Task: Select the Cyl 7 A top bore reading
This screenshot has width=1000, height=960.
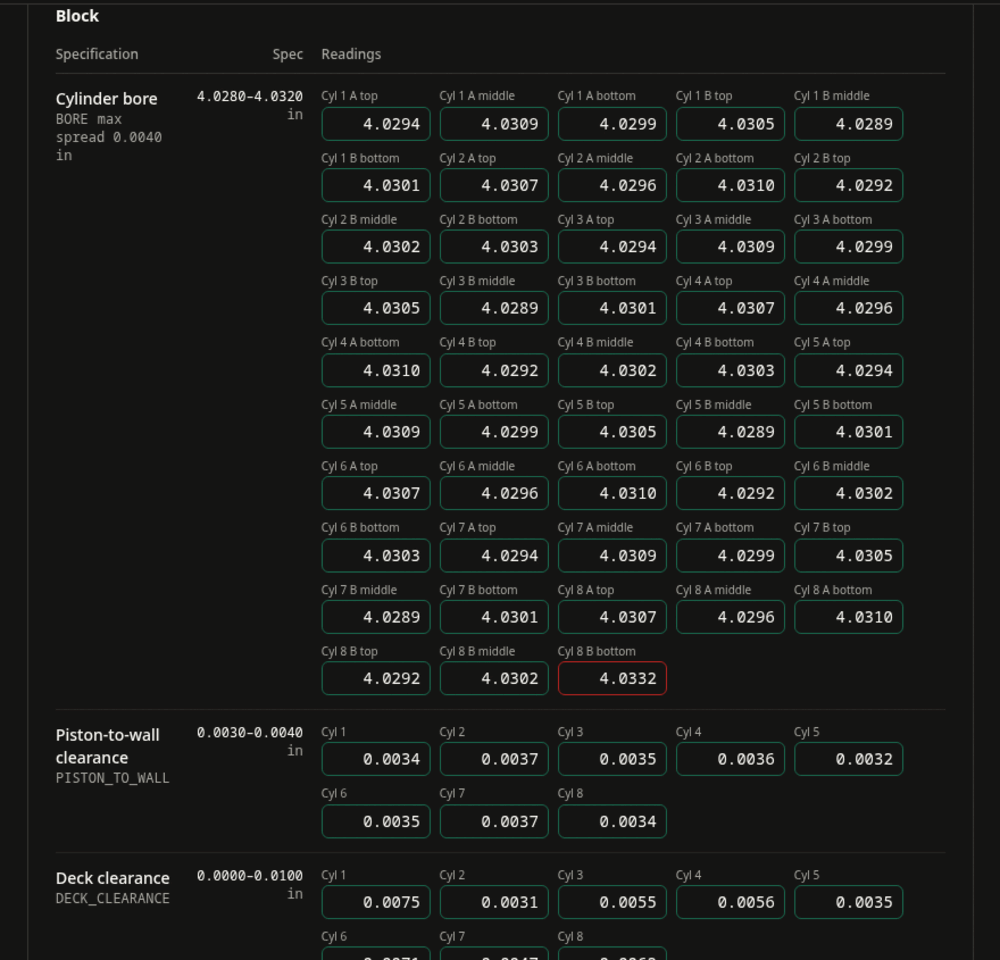Action: 494,556
